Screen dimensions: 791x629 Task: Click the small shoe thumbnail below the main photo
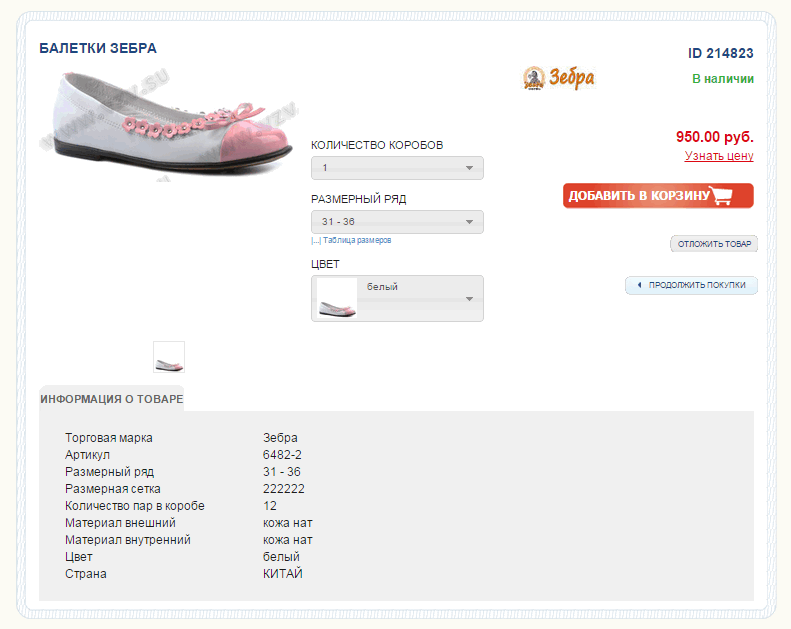pyautogui.click(x=169, y=357)
